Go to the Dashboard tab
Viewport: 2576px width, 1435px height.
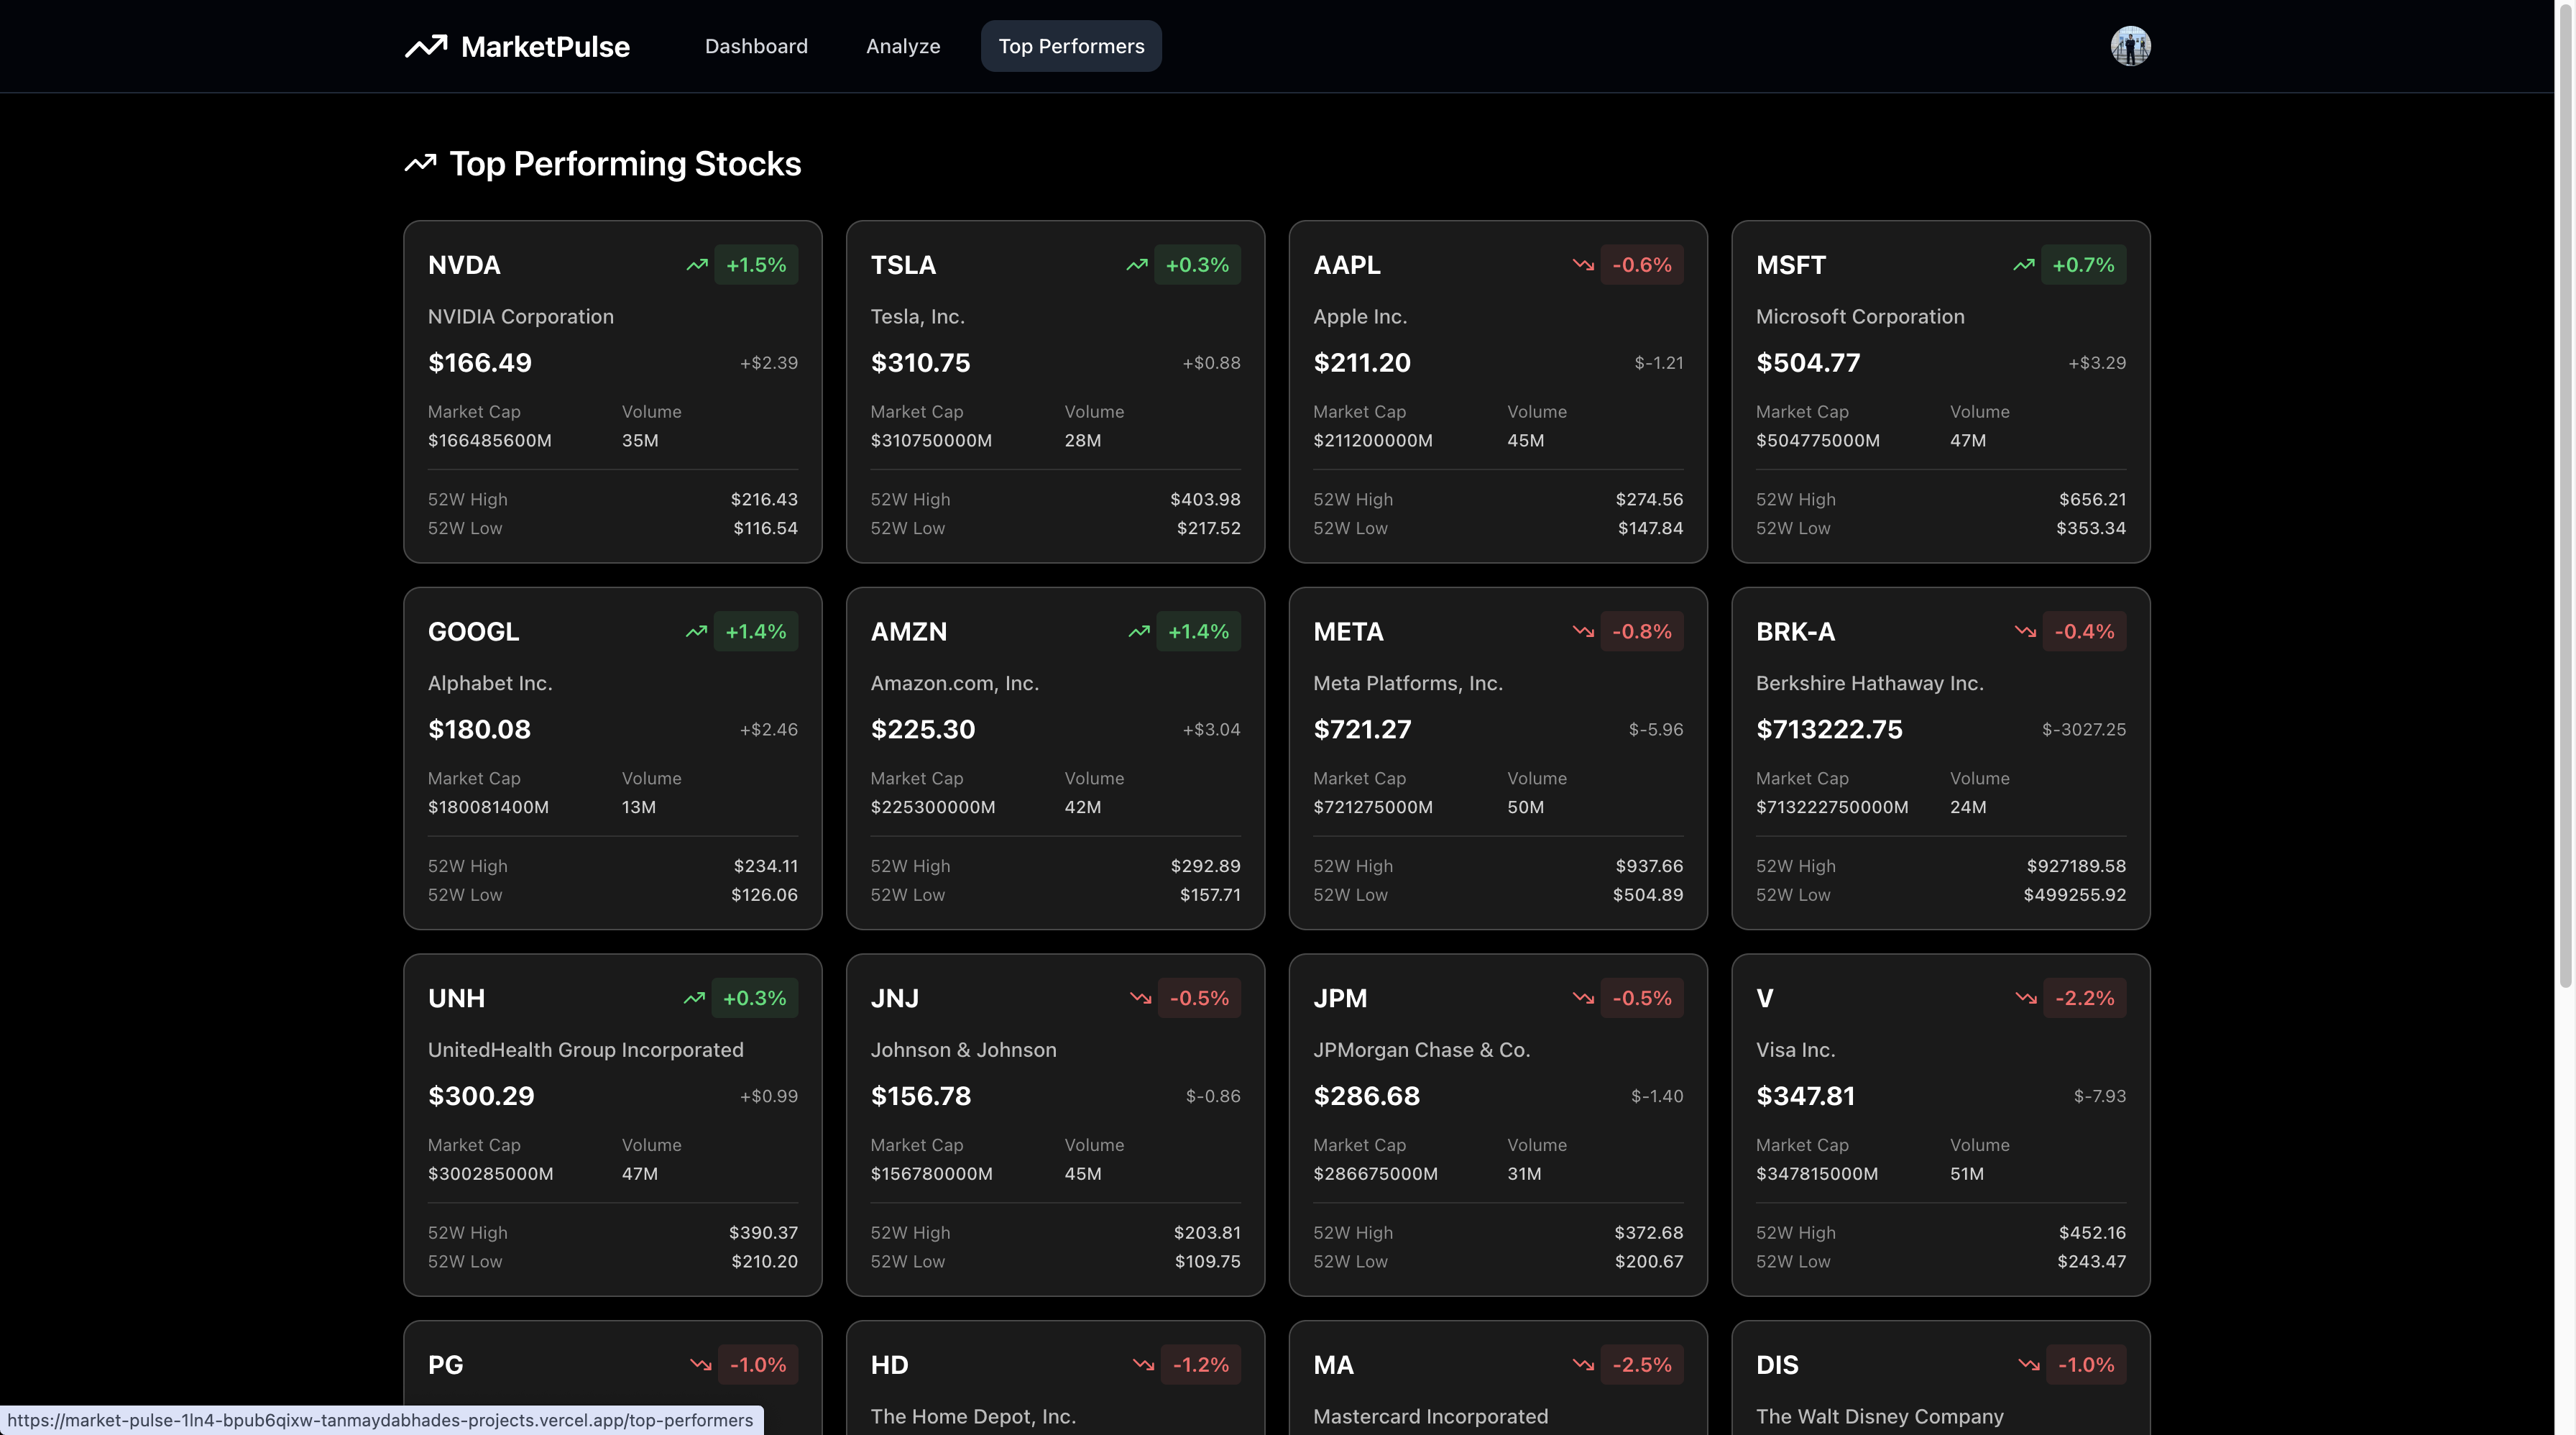(x=756, y=46)
